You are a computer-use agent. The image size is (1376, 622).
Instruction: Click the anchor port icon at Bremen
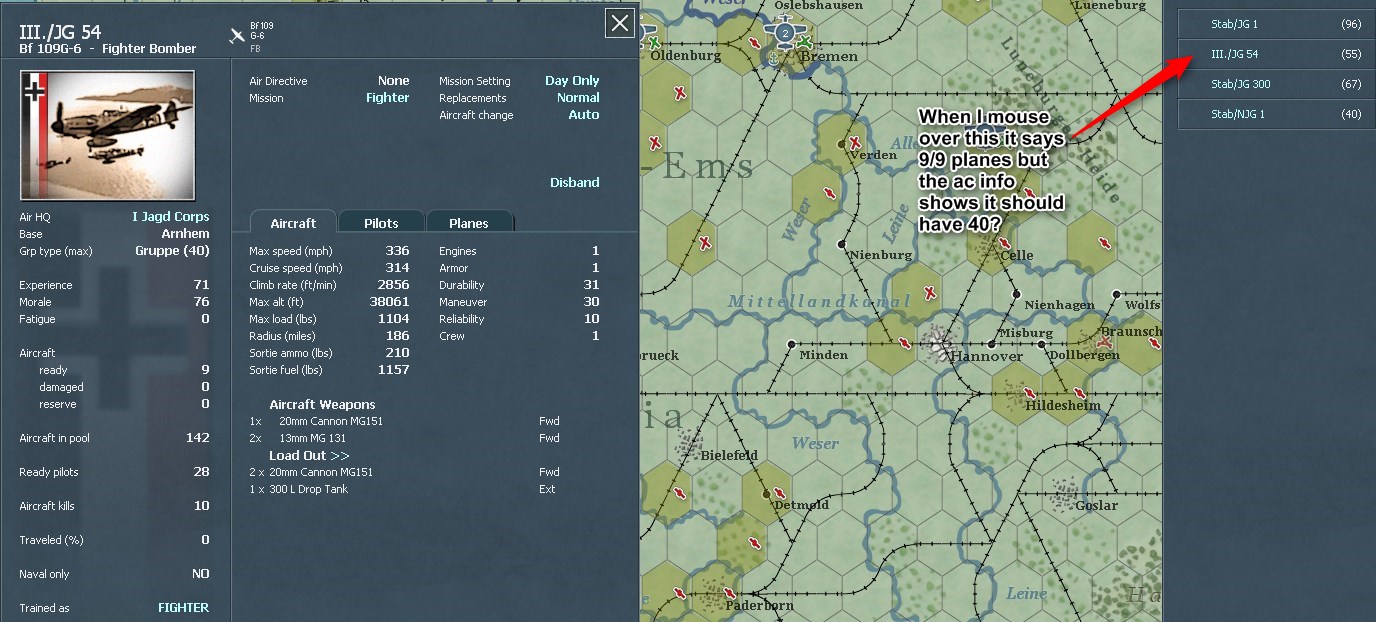772,58
